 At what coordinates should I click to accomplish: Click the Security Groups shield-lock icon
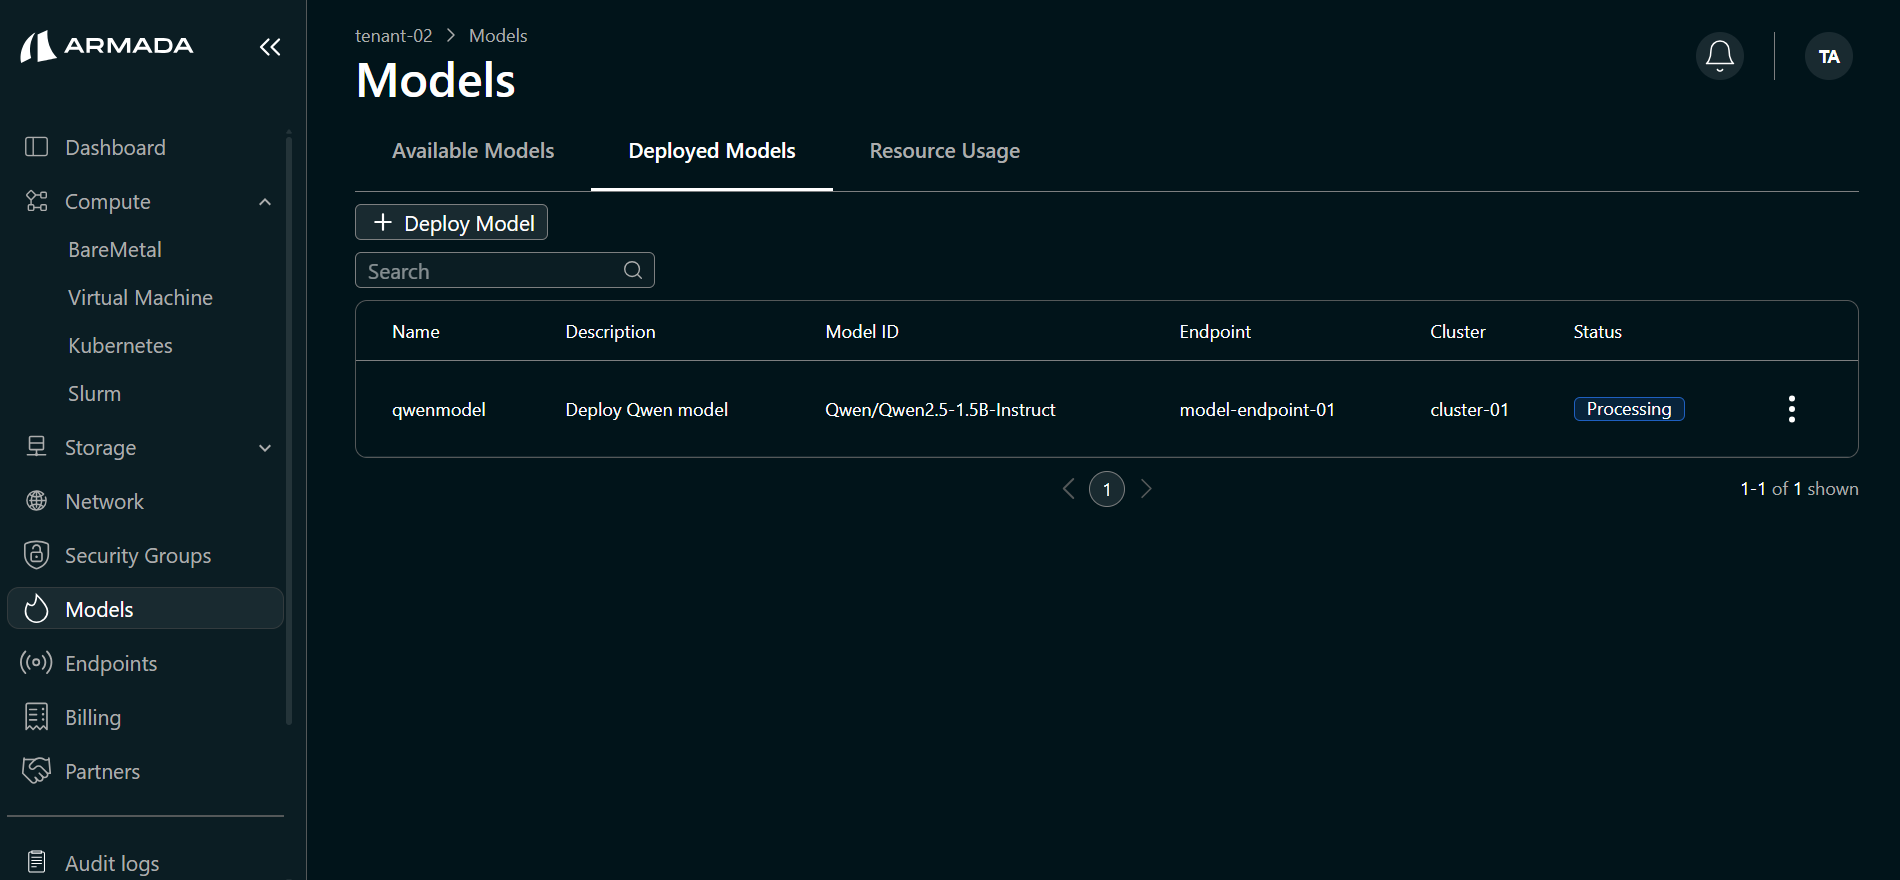click(36, 555)
